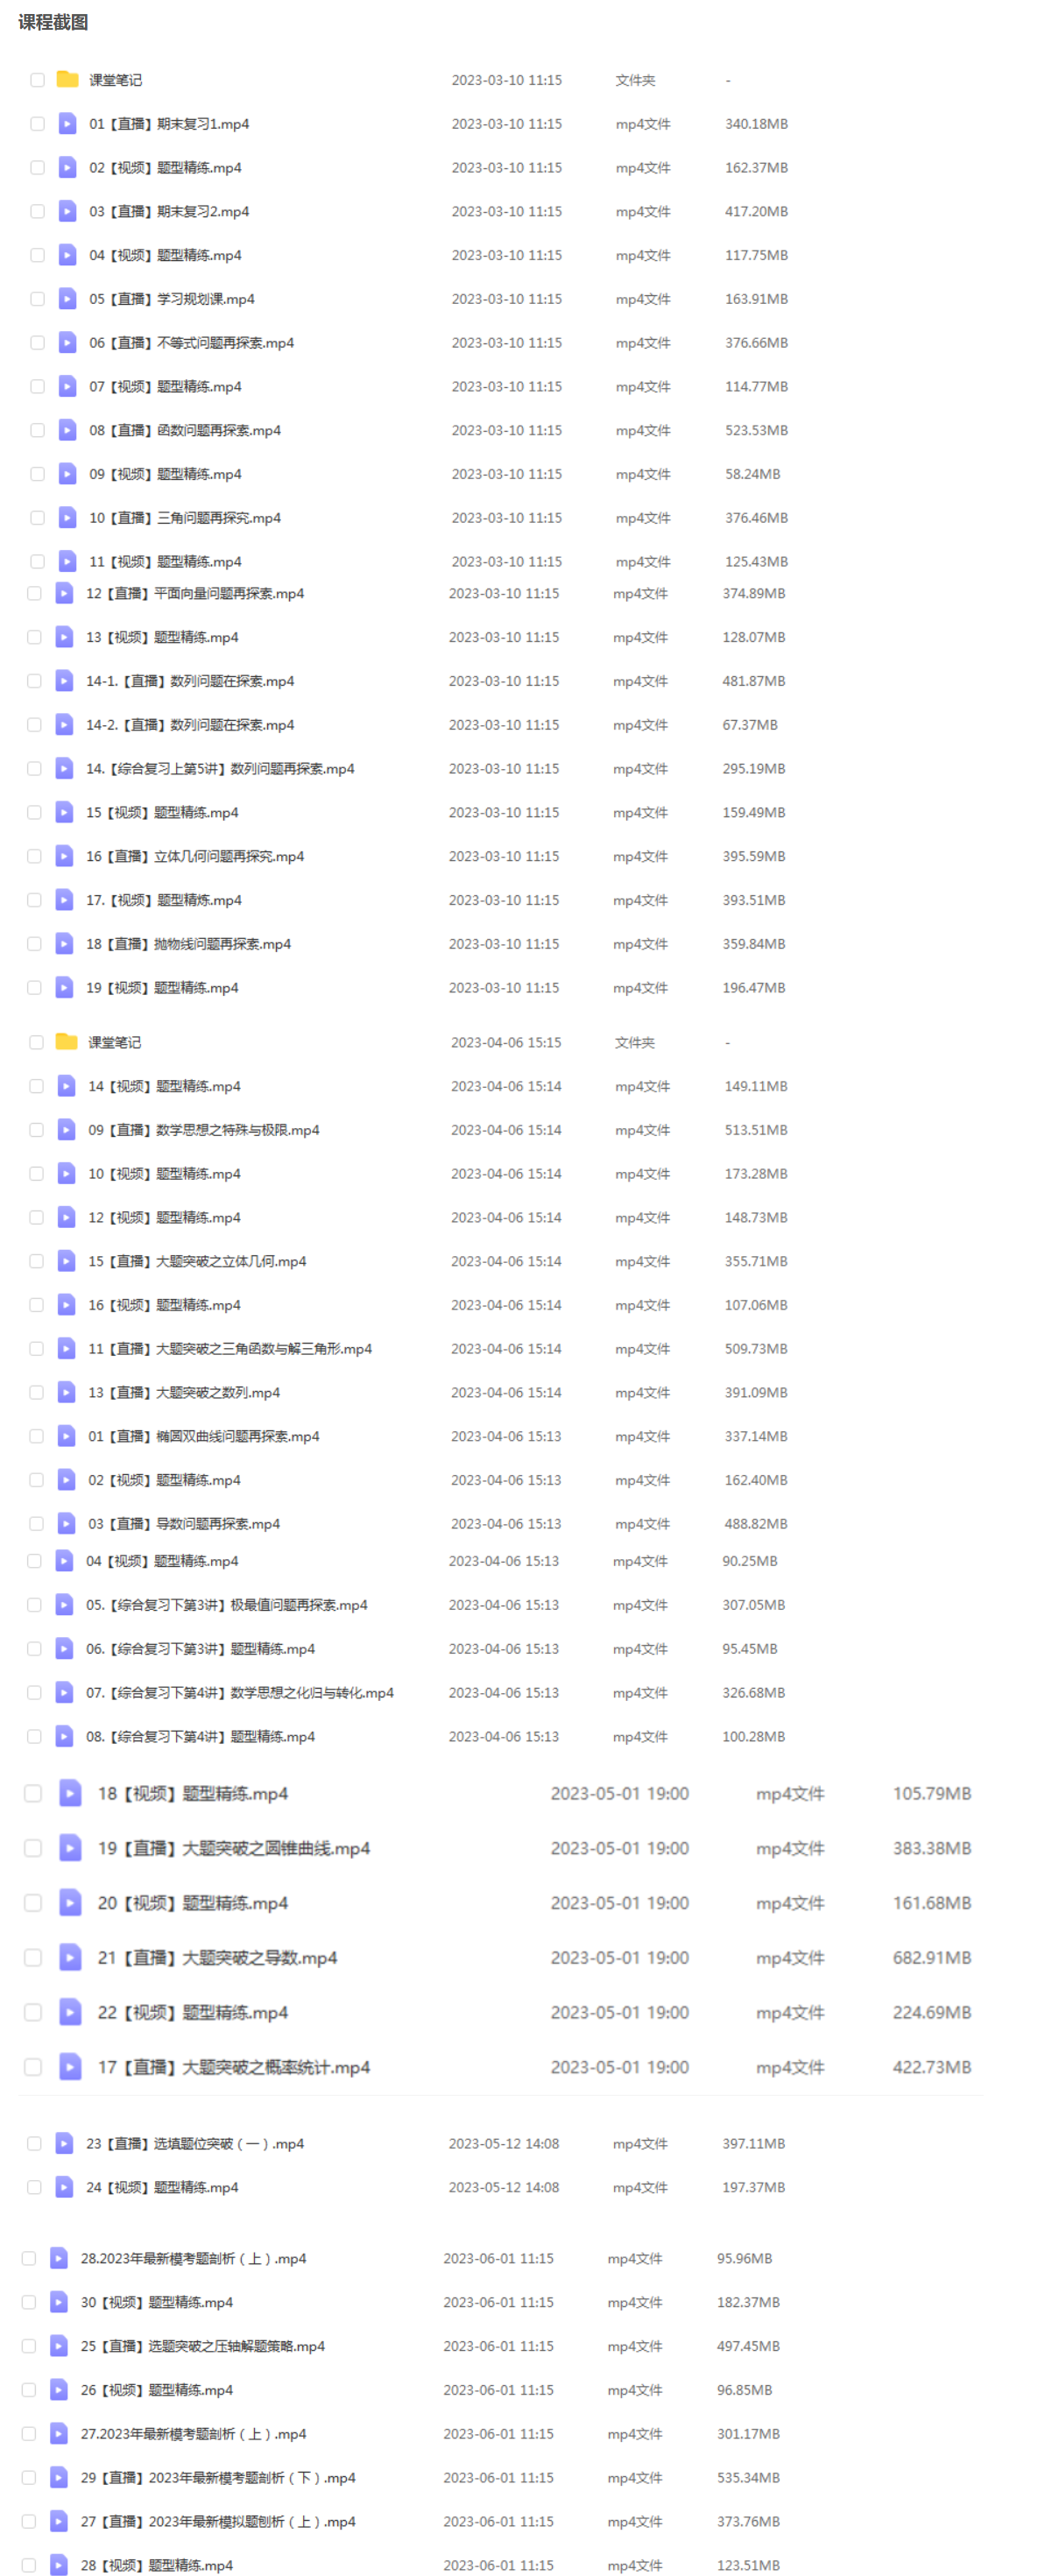Open the 2023-04-06 课堂笔记 folder icon
Viewport: 1052px width, 2576px height.
coord(67,1042)
